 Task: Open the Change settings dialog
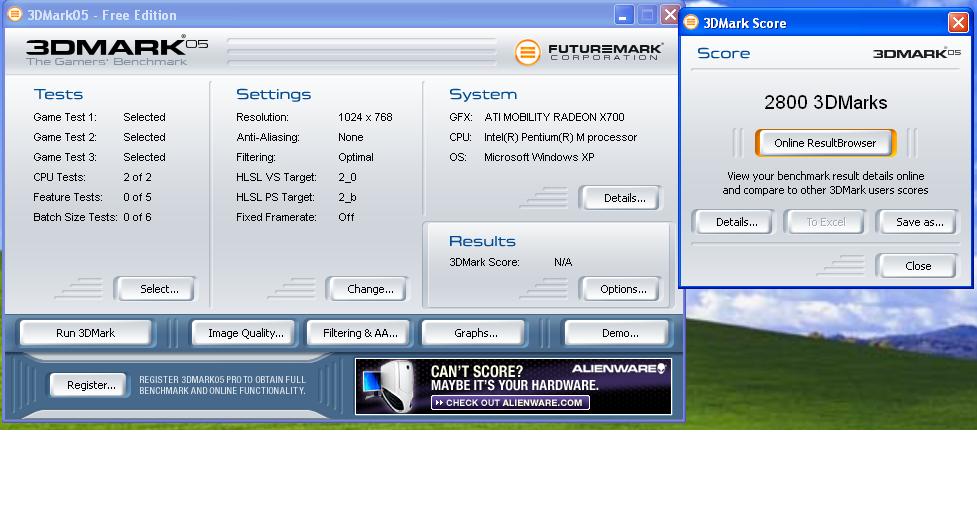(367, 289)
